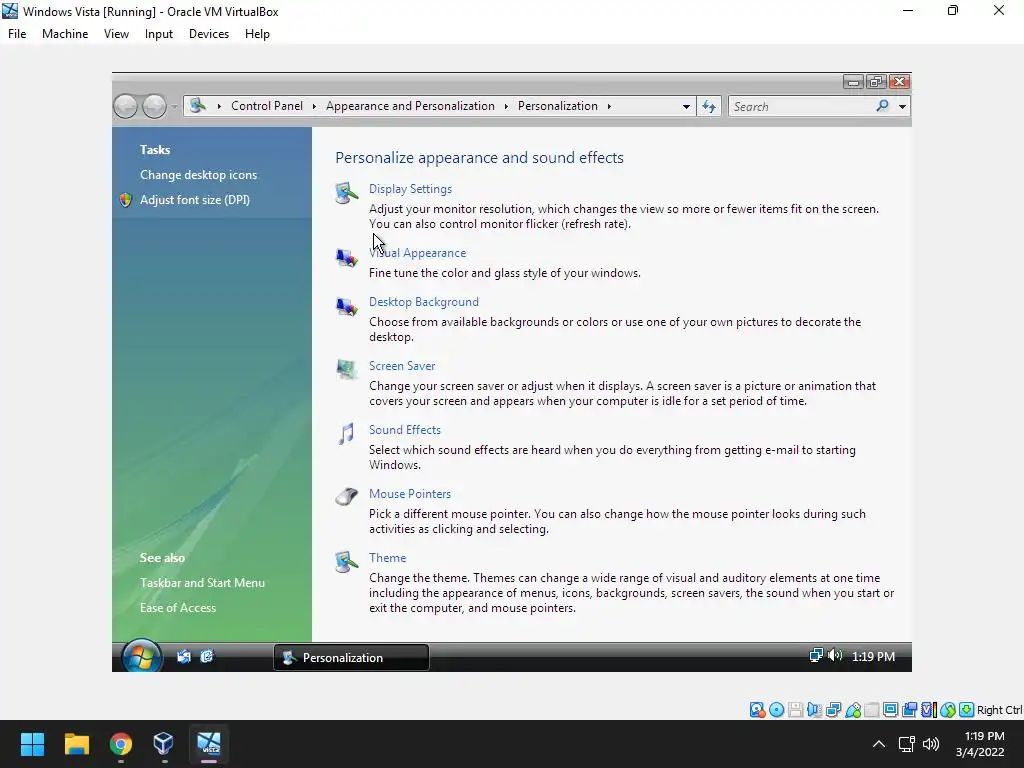Expand arrow after Personalization breadcrumb
1024x768 pixels.
pos(609,106)
